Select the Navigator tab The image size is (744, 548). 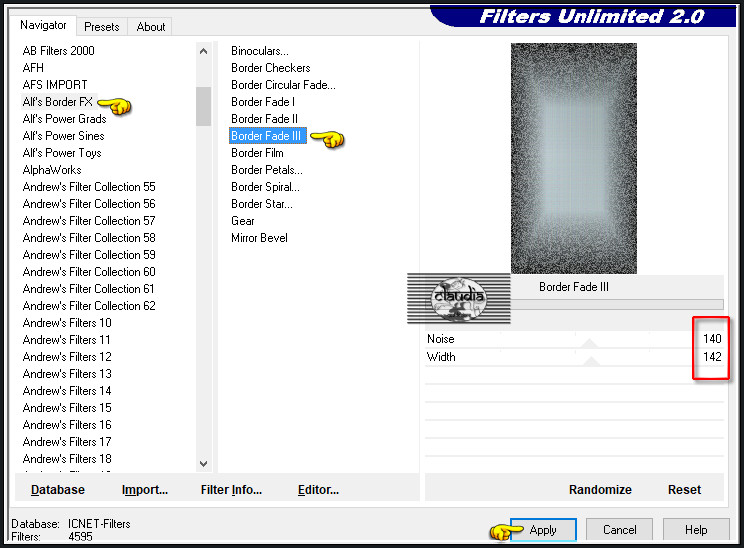tap(43, 25)
